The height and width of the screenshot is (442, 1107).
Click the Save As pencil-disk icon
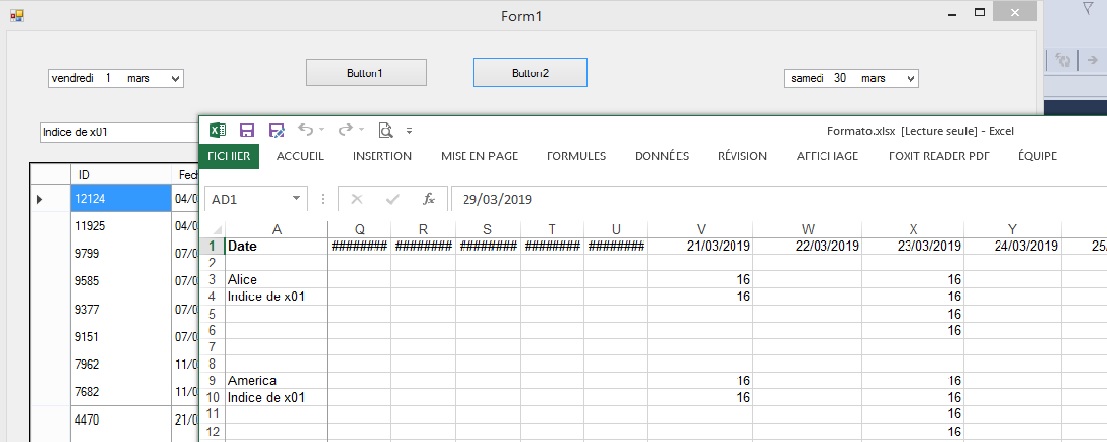(276, 130)
